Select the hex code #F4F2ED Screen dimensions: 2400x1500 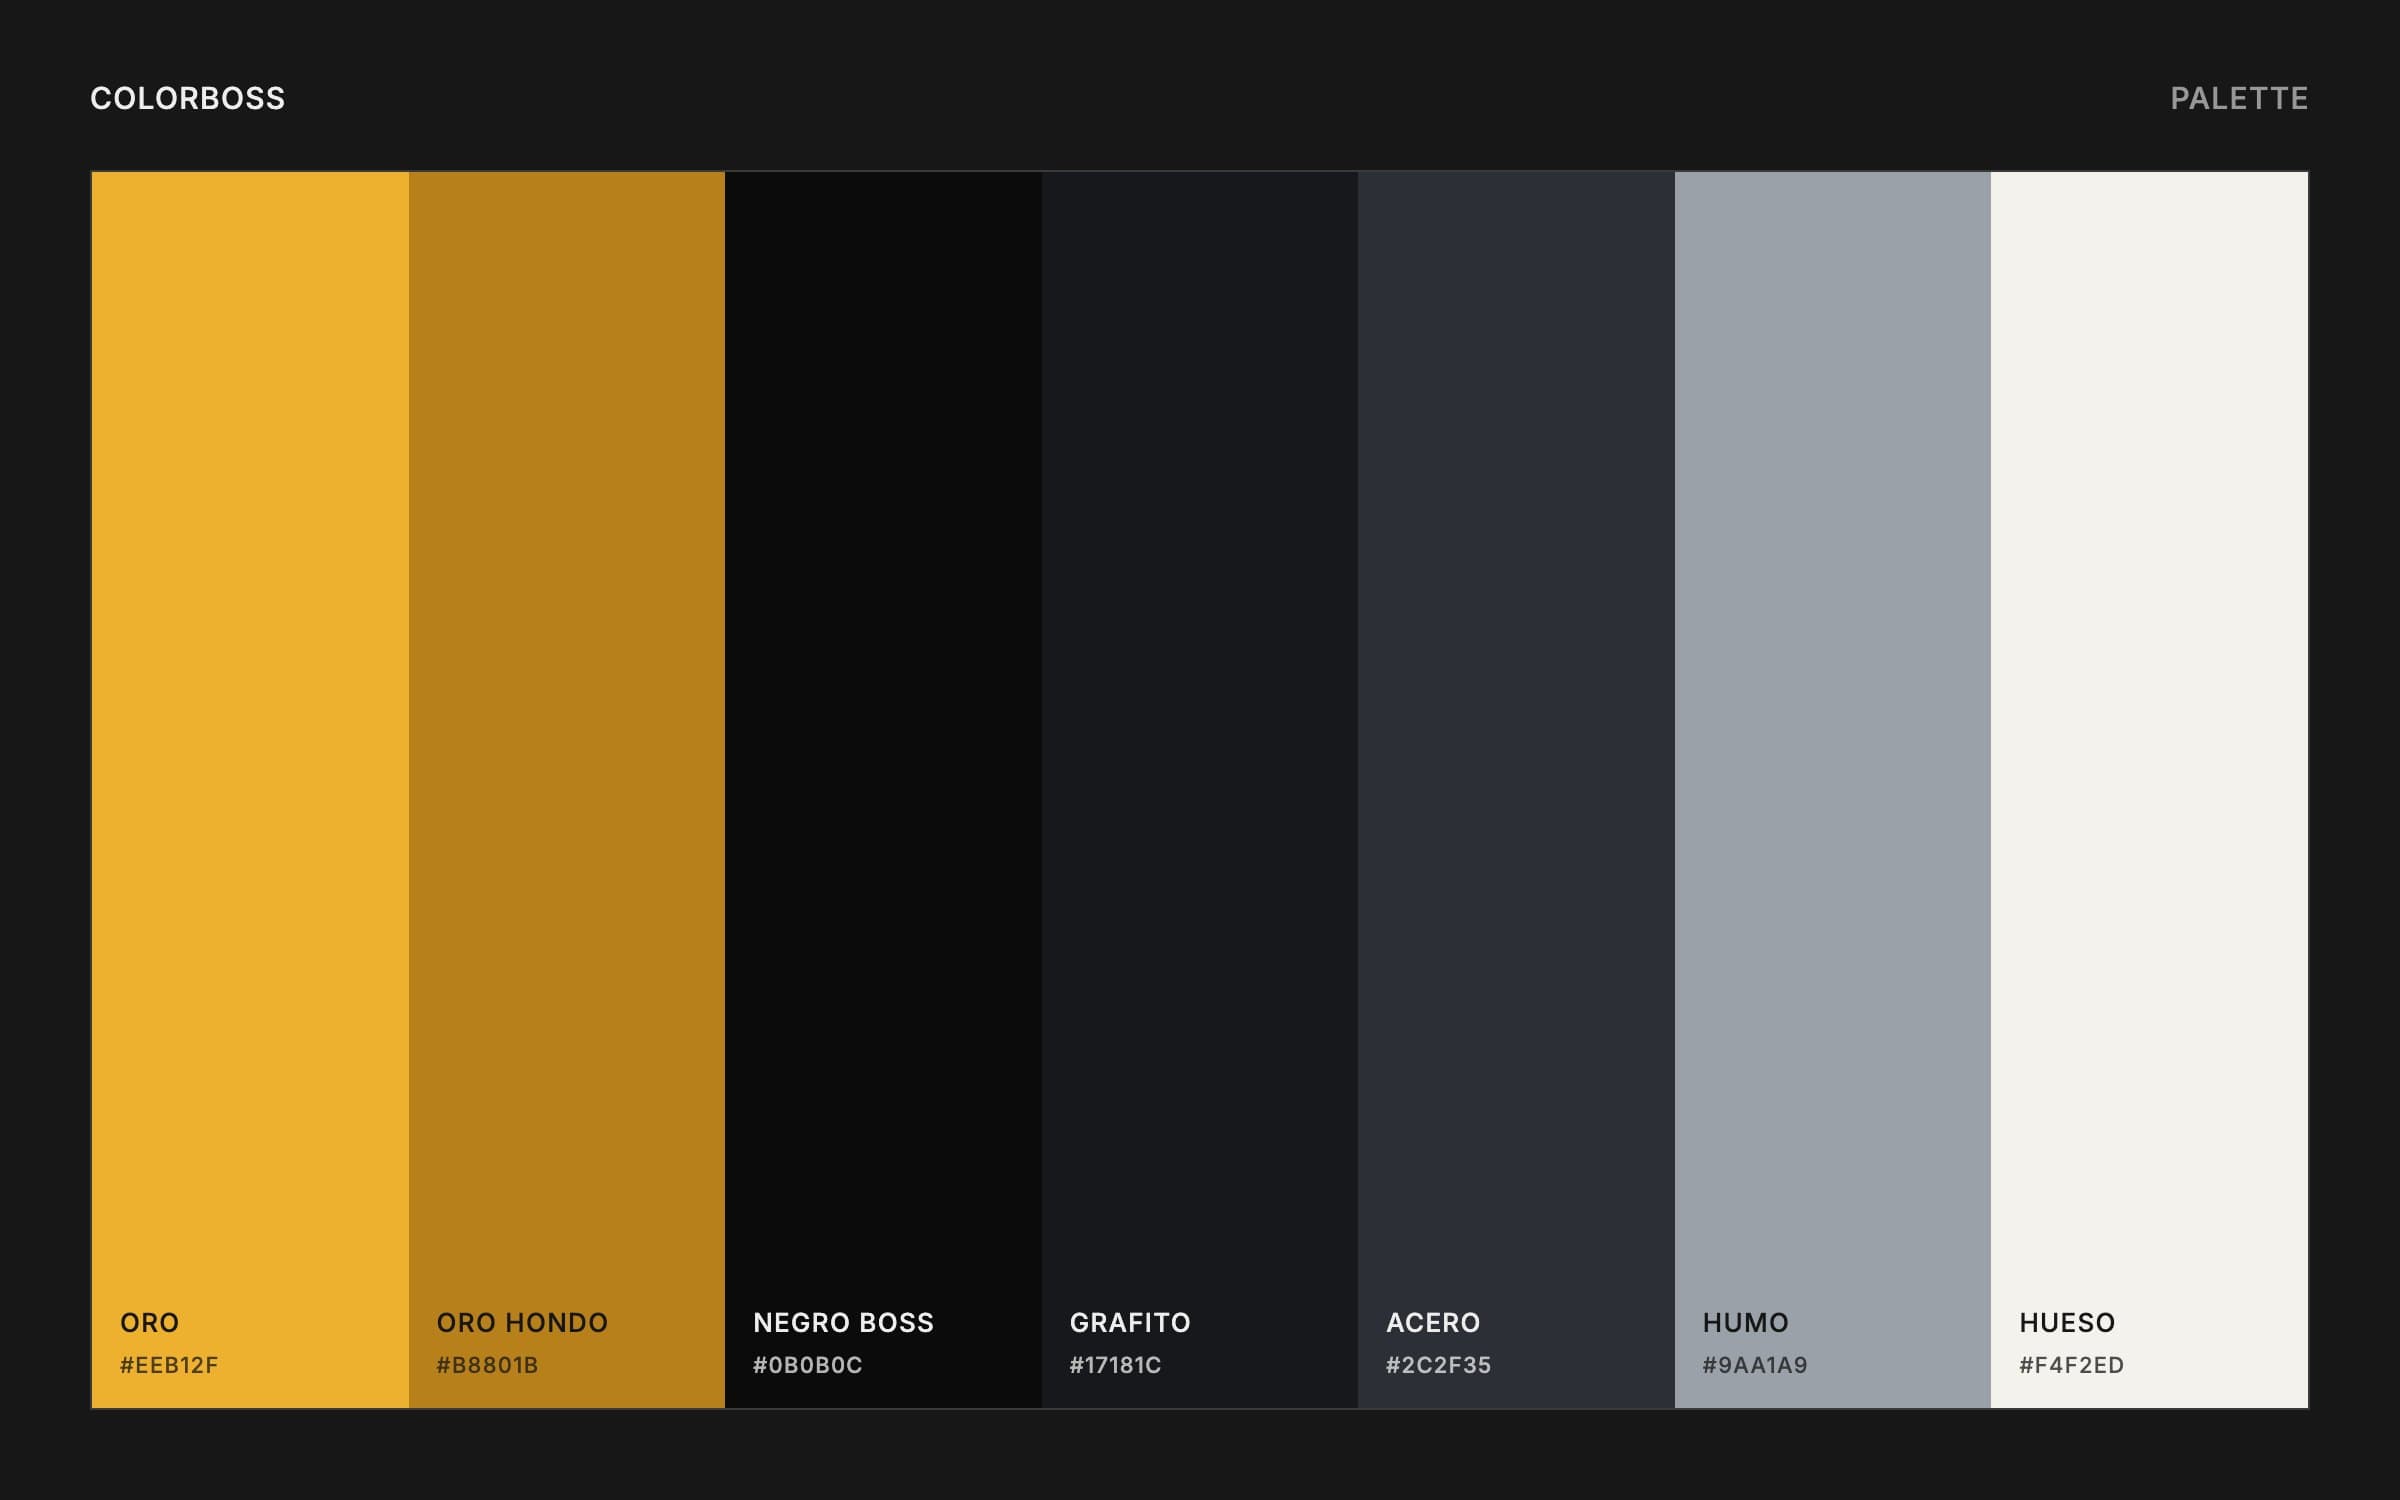click(2071, 1365)
